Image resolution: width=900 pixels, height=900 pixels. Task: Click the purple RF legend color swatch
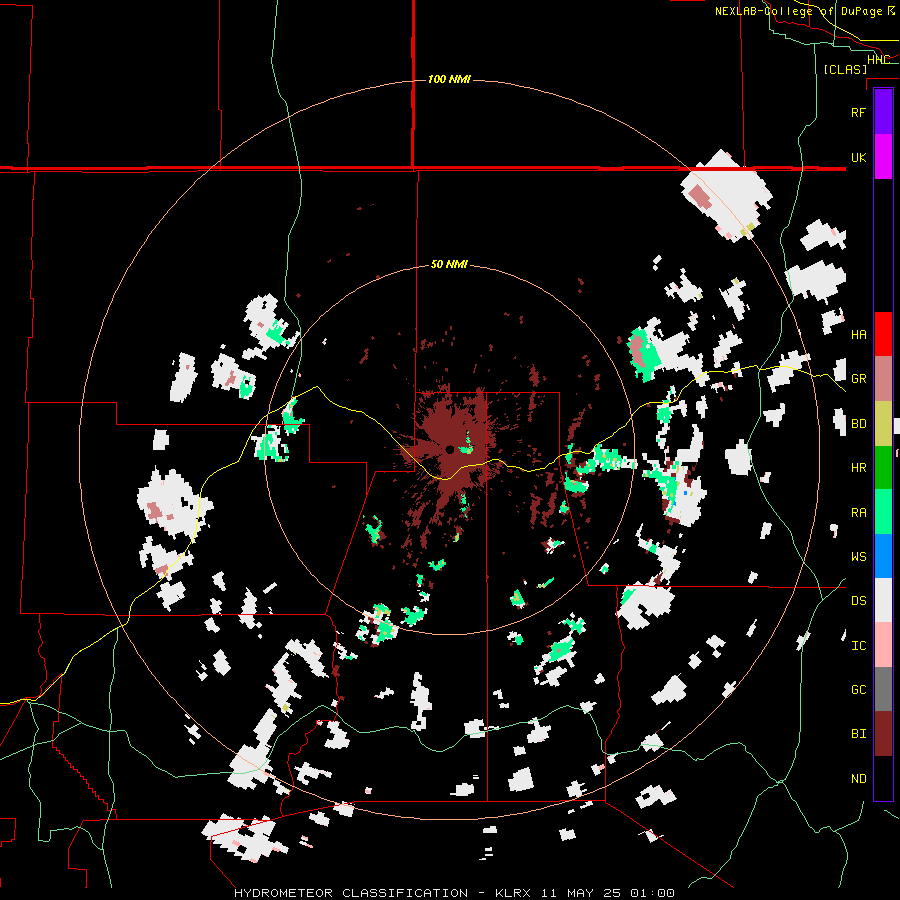tap(883, 112)
